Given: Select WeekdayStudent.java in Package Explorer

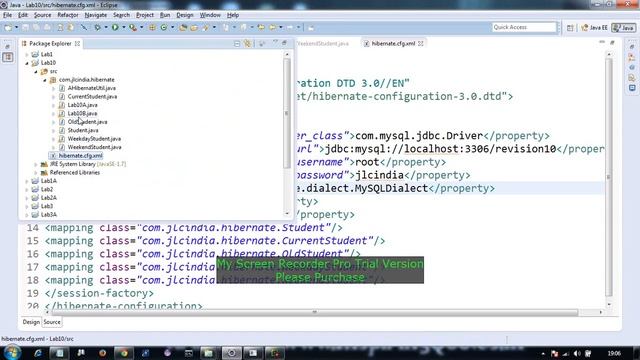Looking at the screenshot, I should (94, 139).
